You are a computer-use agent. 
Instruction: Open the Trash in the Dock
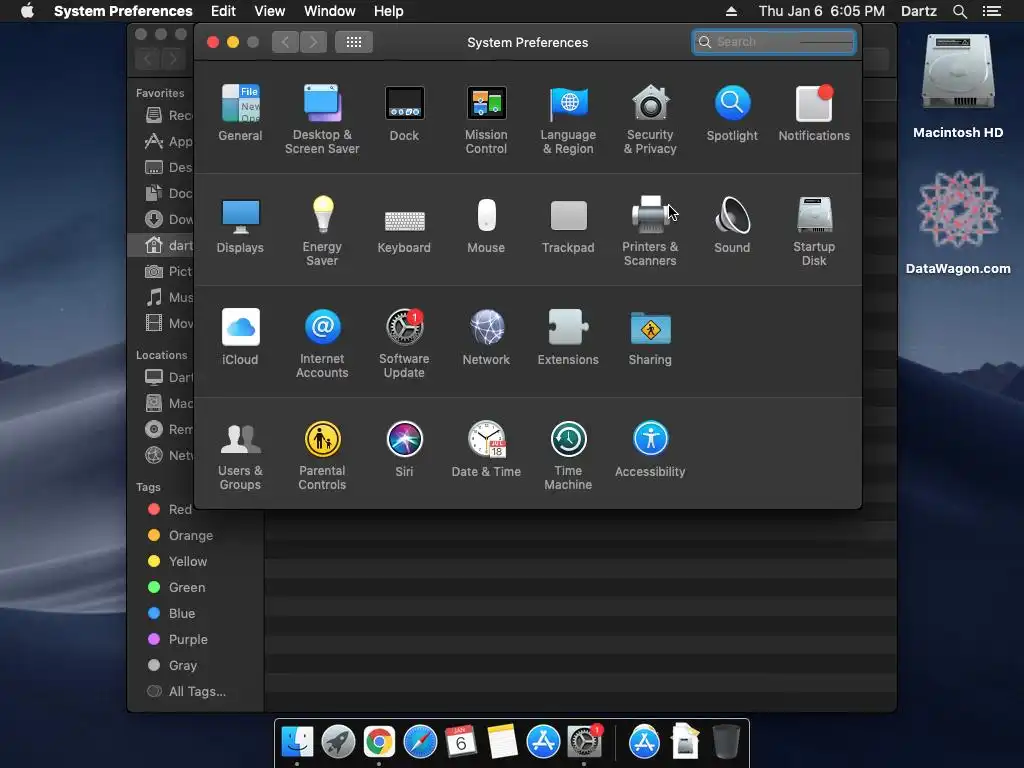pyautogui.click(x=726, y=742)
